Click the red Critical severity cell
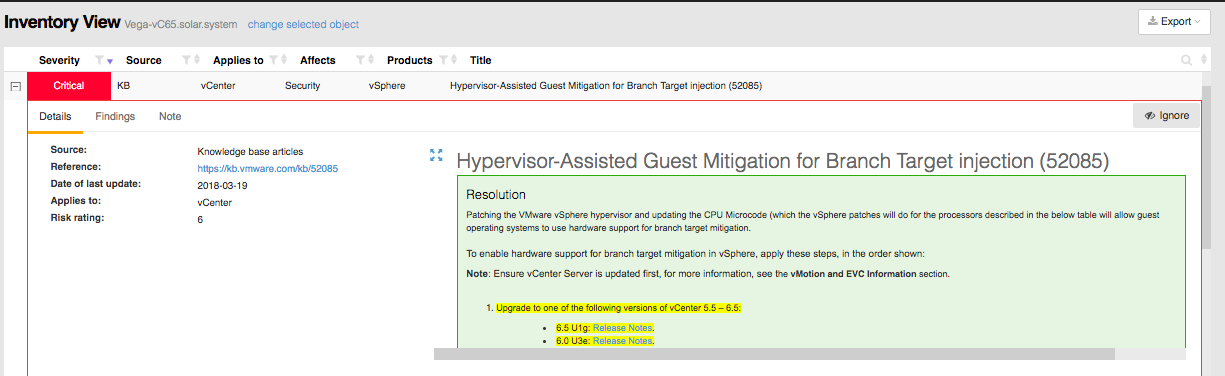Viewport: 1225px width, 376px height. pos(68,86)
